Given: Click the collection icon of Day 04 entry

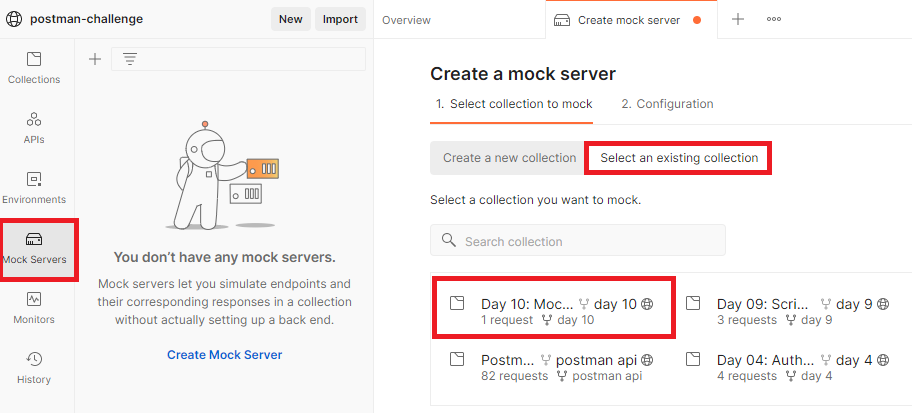Looking at the screenshot, I should 693,359.
